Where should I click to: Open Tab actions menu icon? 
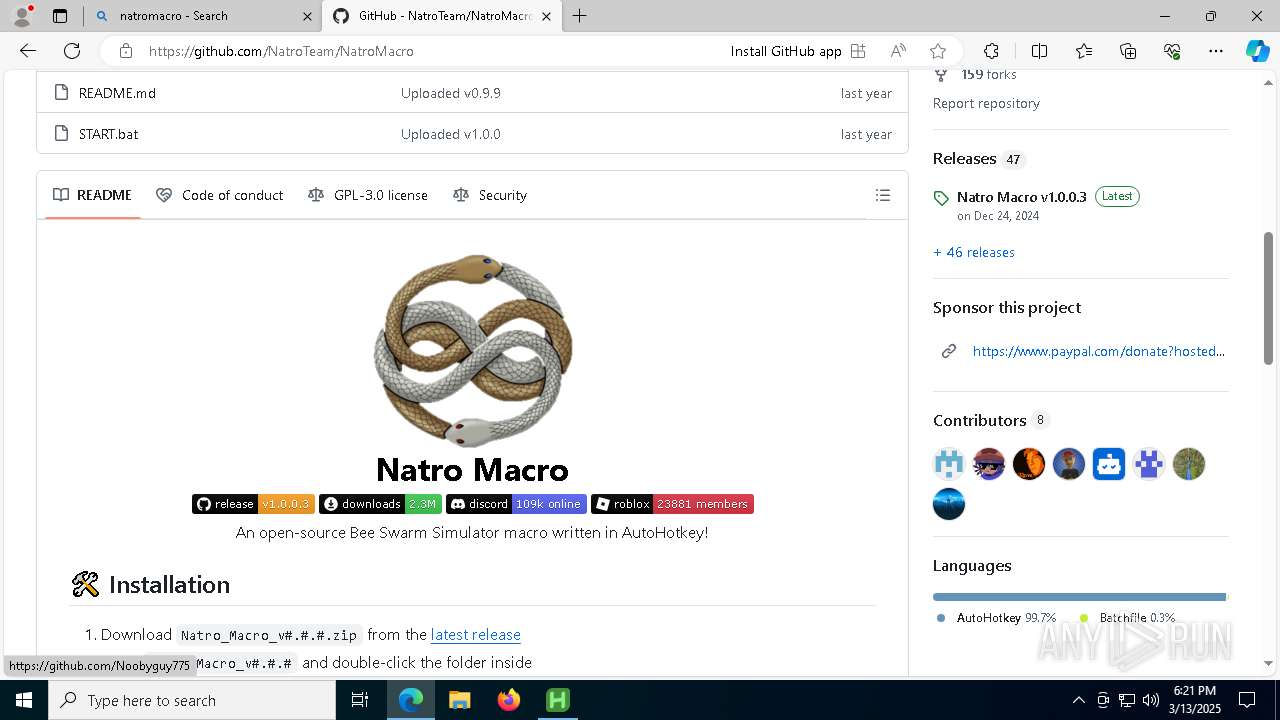60,16
